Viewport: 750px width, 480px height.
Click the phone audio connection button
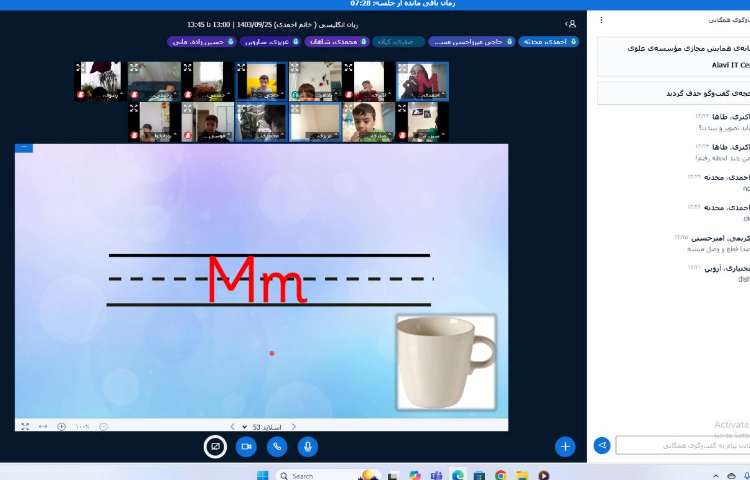(277, 447)
